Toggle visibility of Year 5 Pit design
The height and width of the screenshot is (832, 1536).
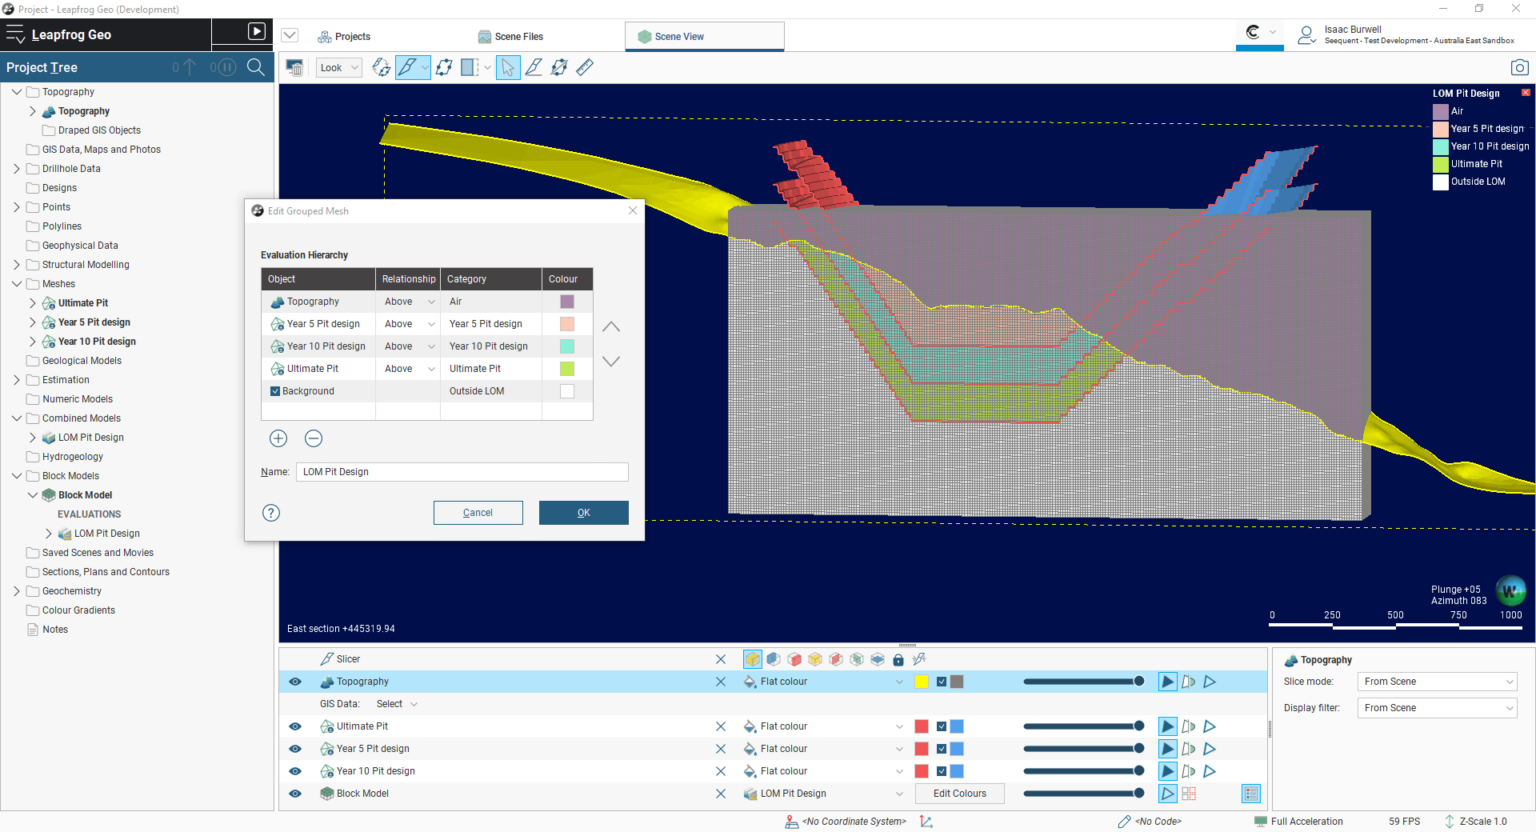[x=295, y=749]
